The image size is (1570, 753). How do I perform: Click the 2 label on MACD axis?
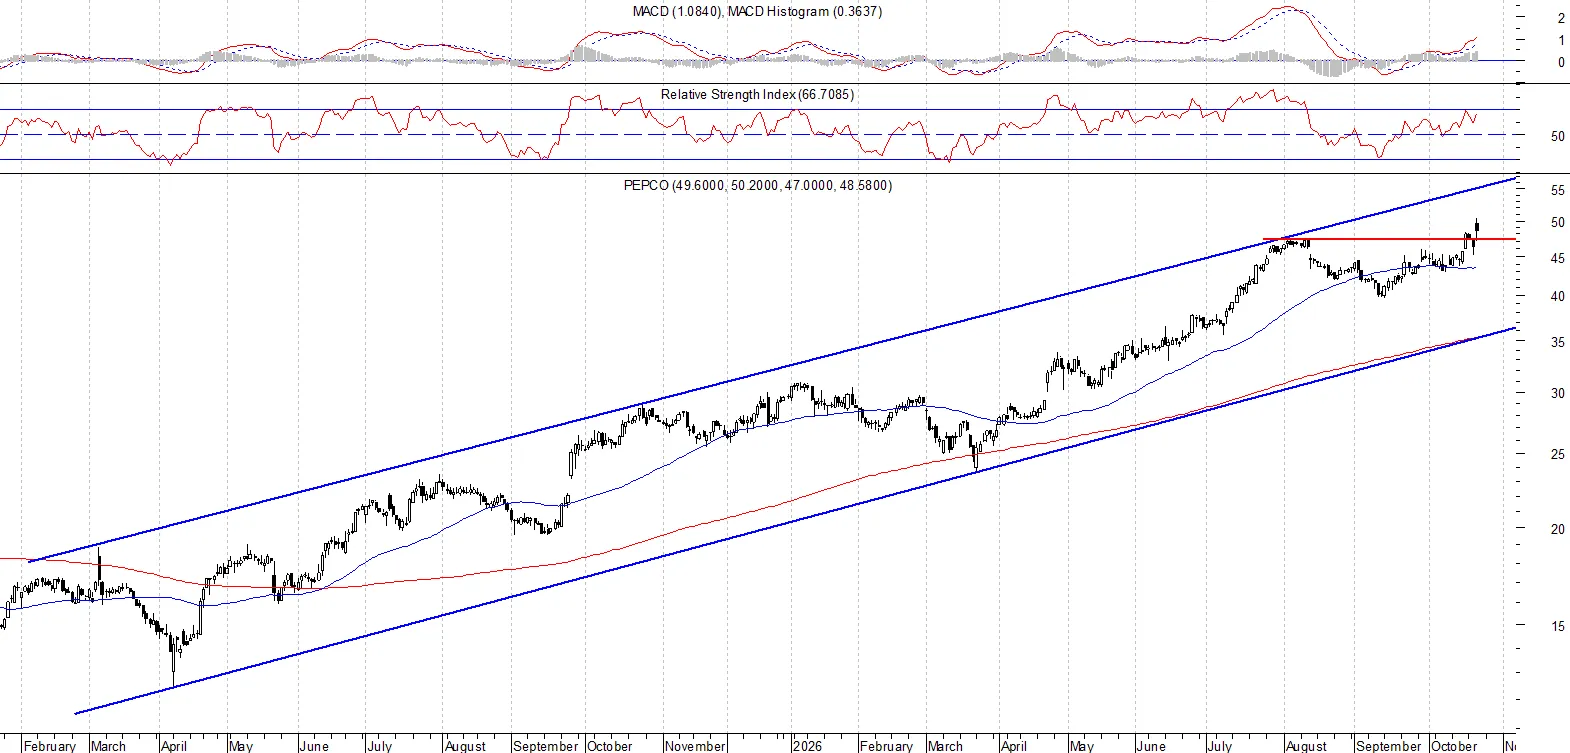[x=1561, y=18]
